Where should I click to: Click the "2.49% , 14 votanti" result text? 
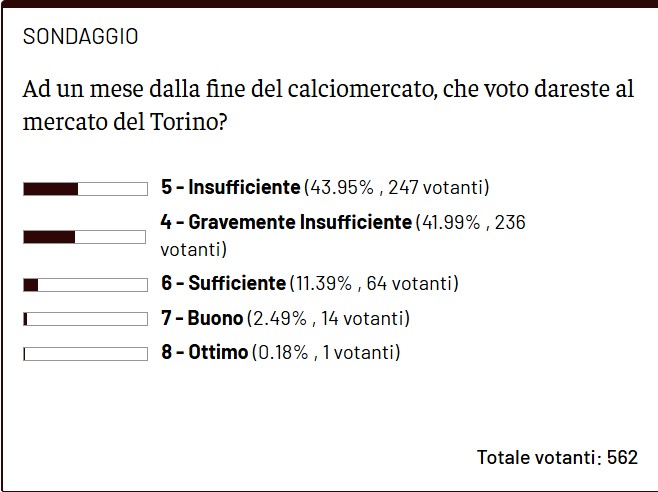(328, 318)
